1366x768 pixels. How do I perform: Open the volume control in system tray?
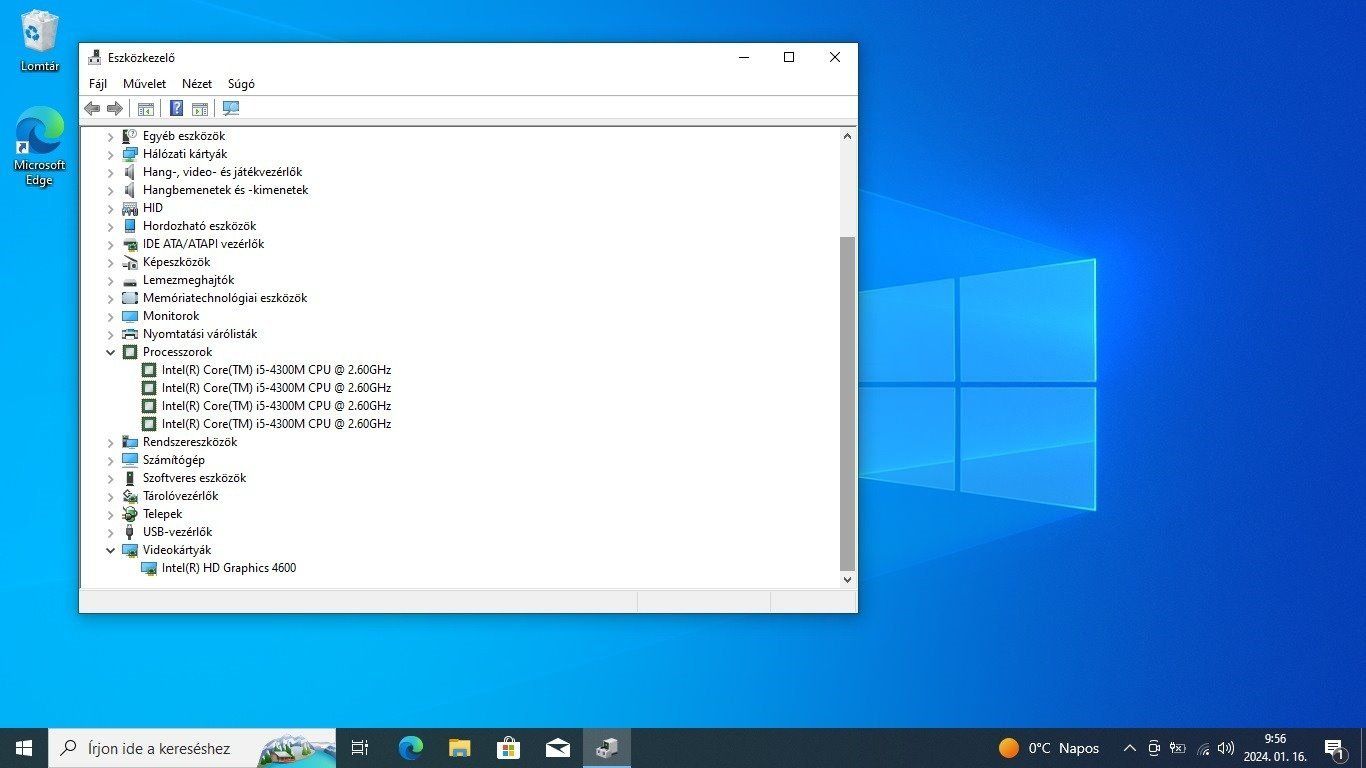tap(1226, 748)
